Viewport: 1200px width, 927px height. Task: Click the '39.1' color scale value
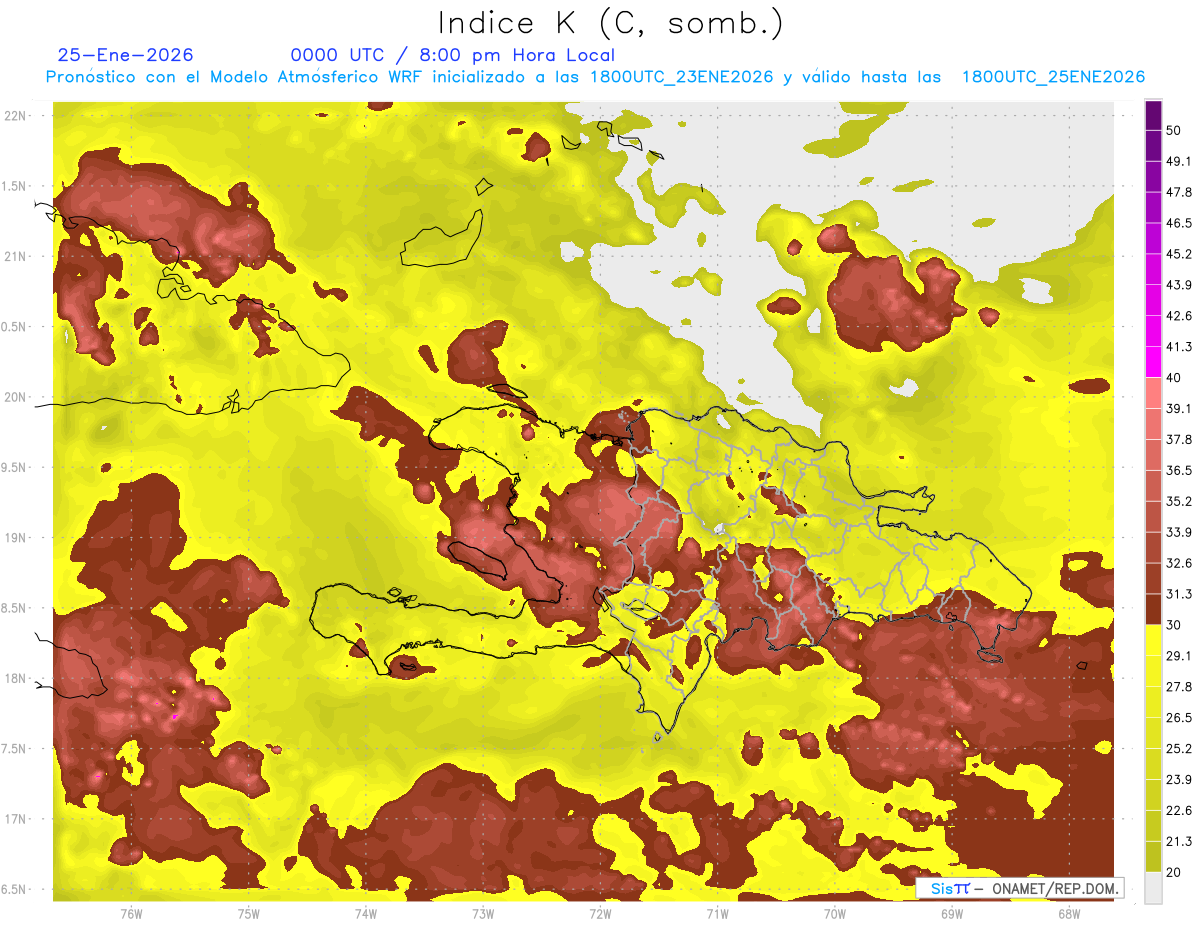coord(1179,408)
